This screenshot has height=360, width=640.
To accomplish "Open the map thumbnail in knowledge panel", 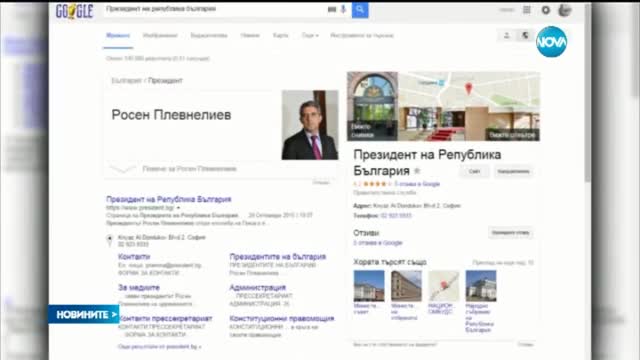I will tap(469, 89).
